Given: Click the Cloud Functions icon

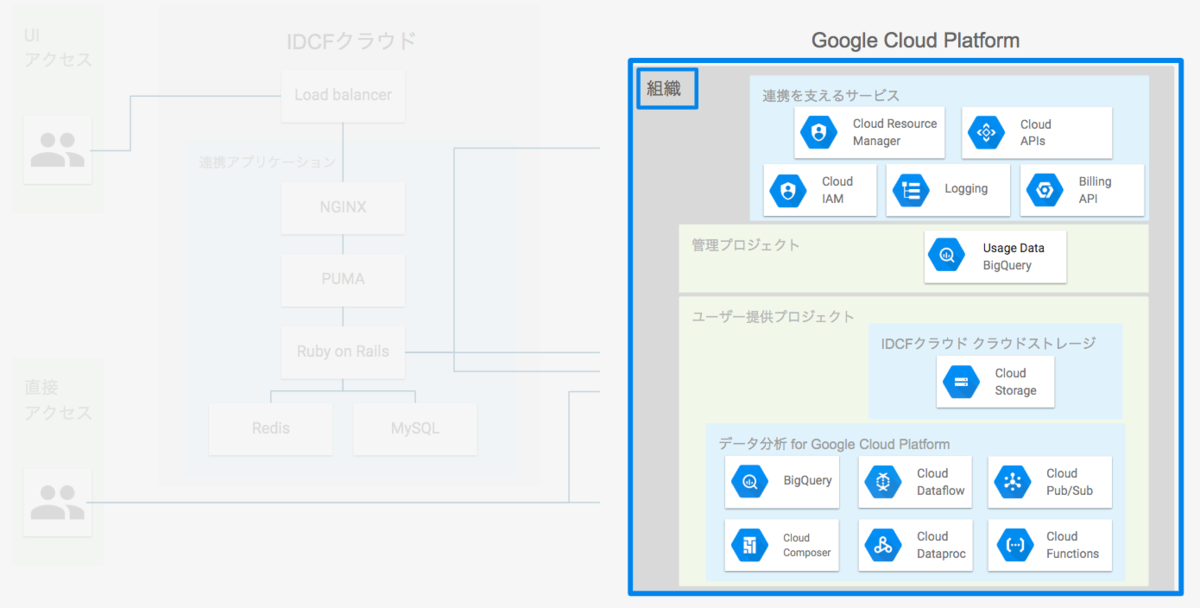Looking at the screenshot, I should [1013, 545].
